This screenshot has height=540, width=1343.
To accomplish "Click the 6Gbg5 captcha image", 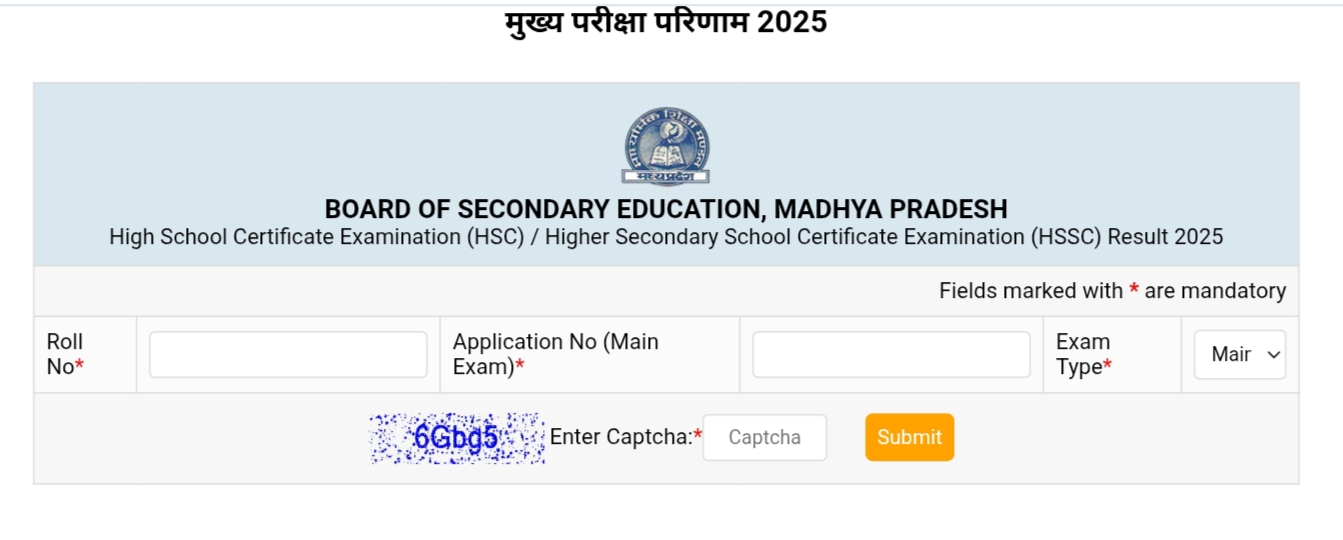I will pos(457,438).
